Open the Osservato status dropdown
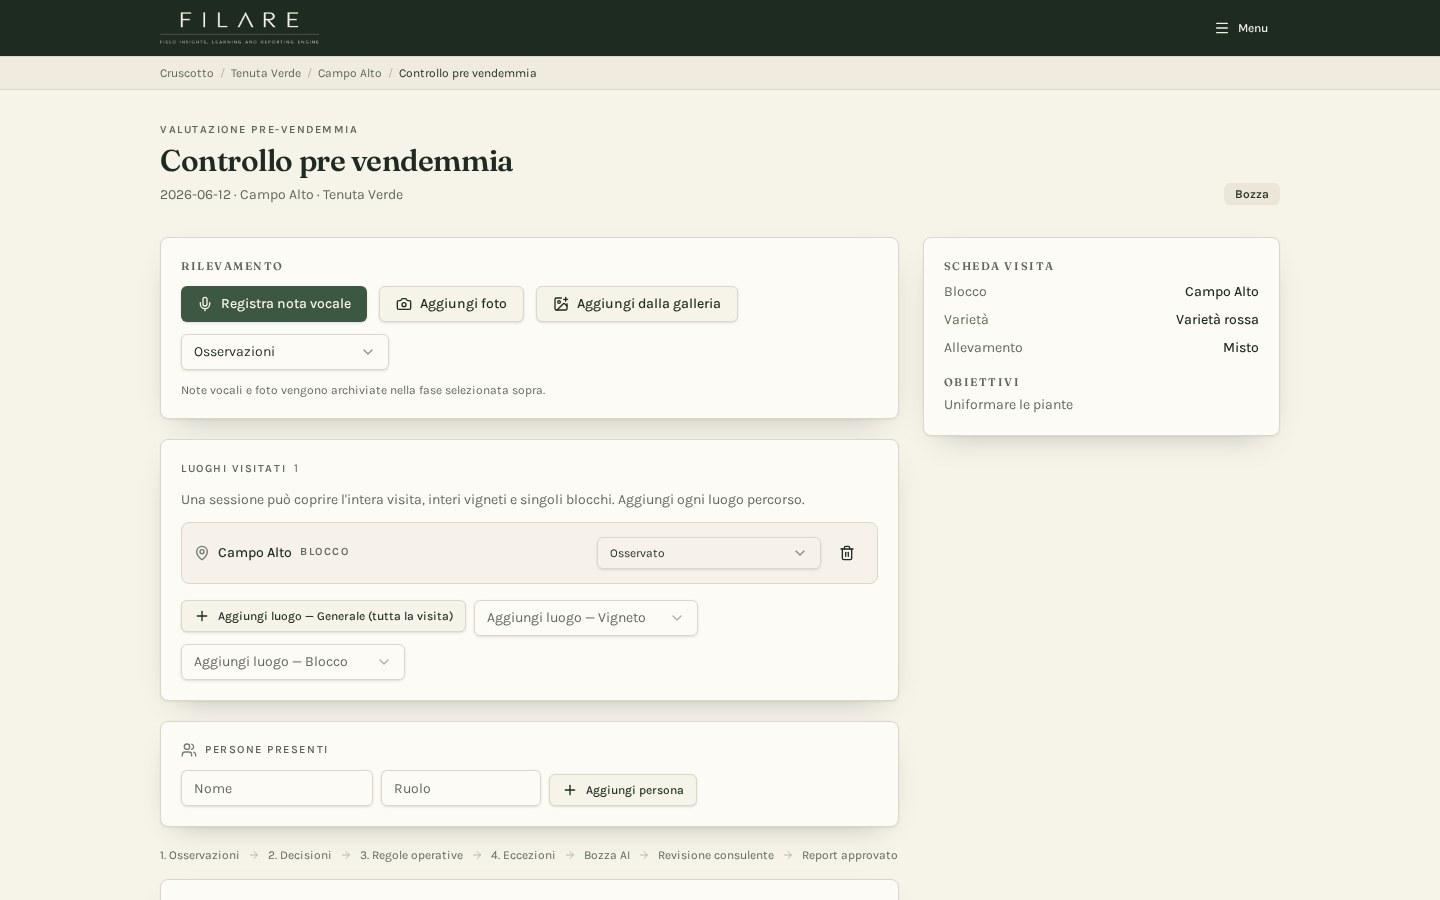The width and height of the screenshot is (1440, 900). pyautogui.click(x=709, y=553)
